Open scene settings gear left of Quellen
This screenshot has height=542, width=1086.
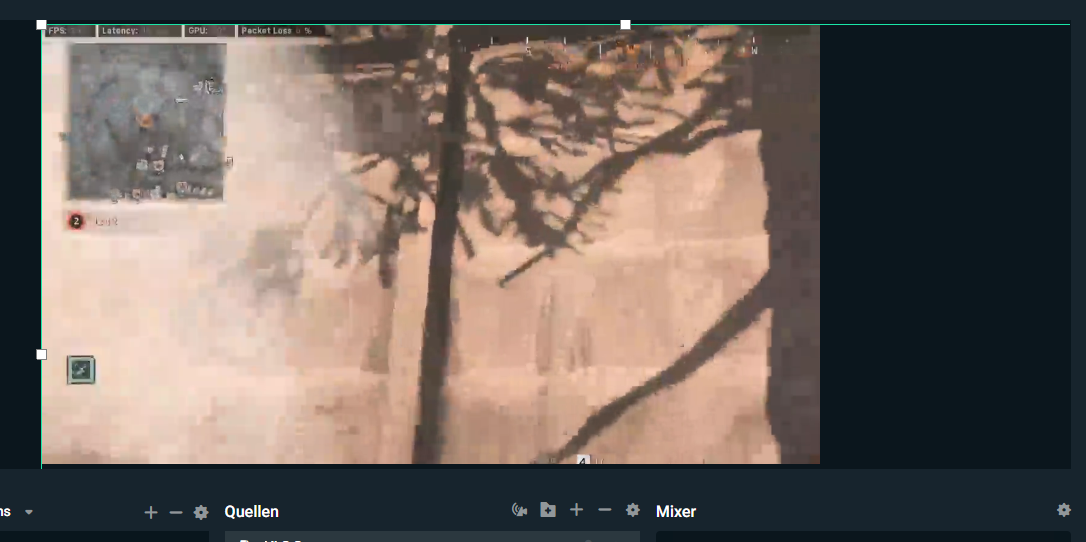[x=201, y=512]
